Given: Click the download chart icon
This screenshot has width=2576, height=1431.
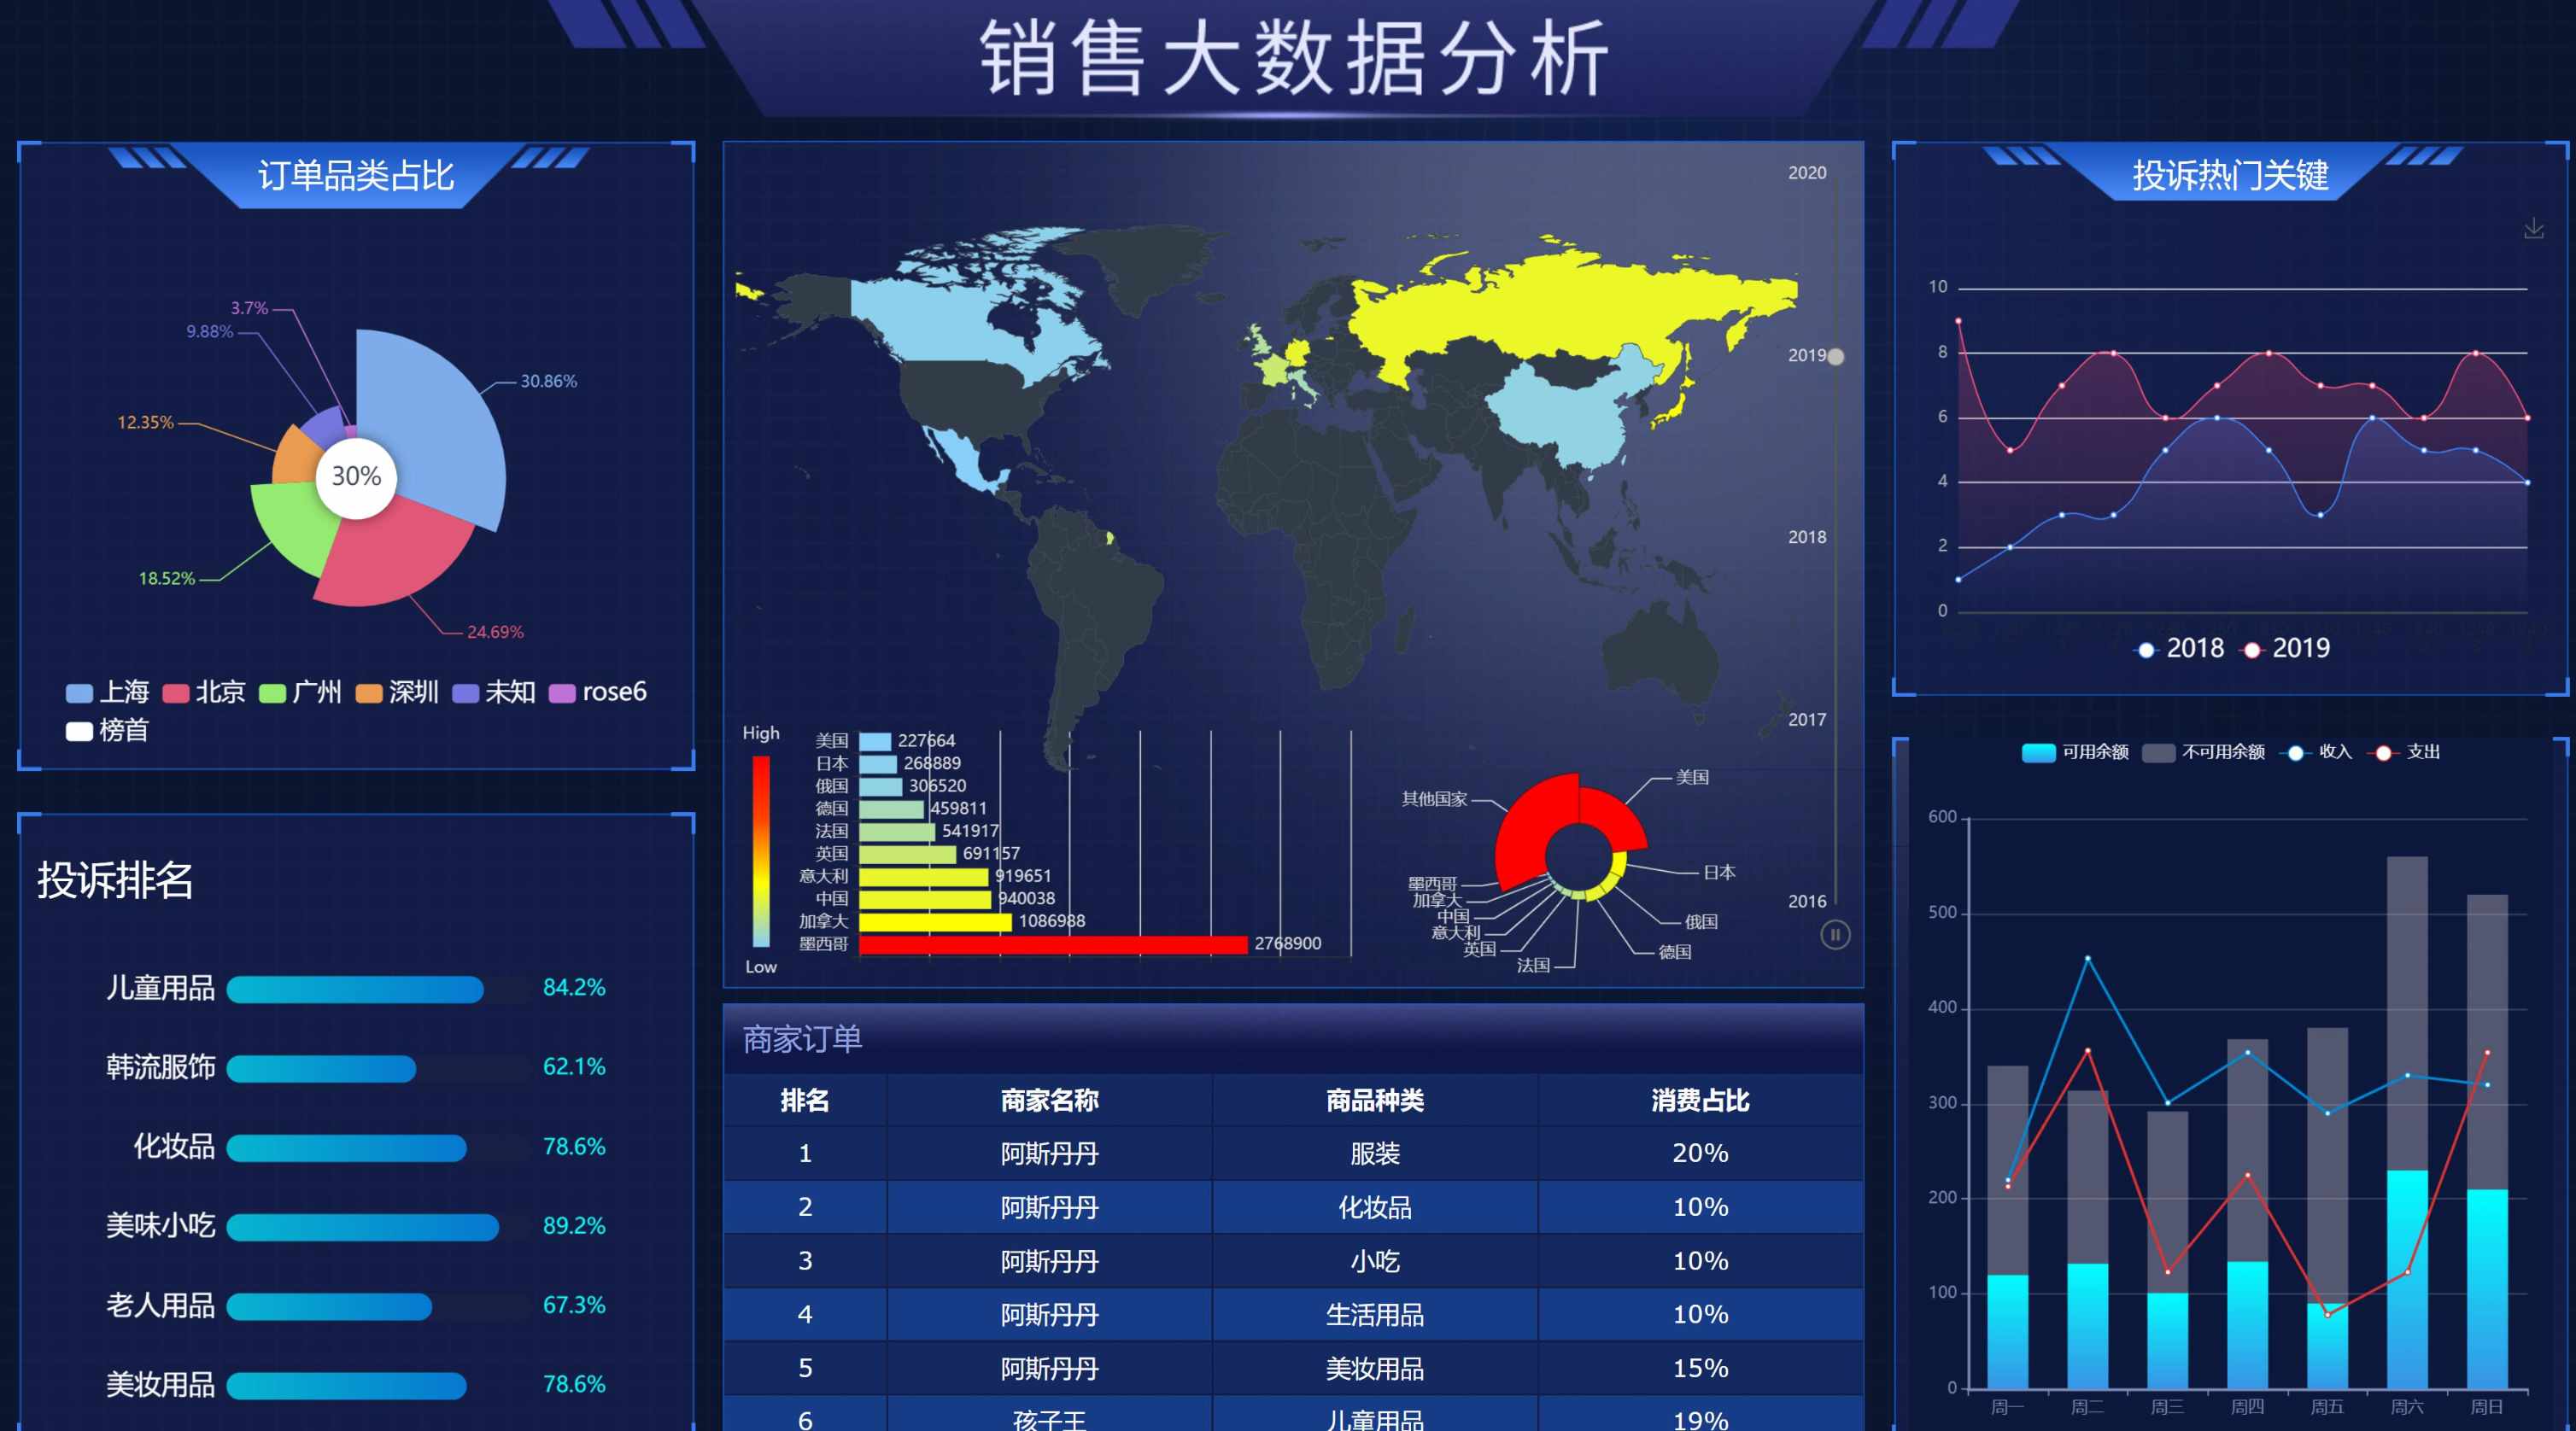Looking at the screenshot, I should click(2533, 229).
